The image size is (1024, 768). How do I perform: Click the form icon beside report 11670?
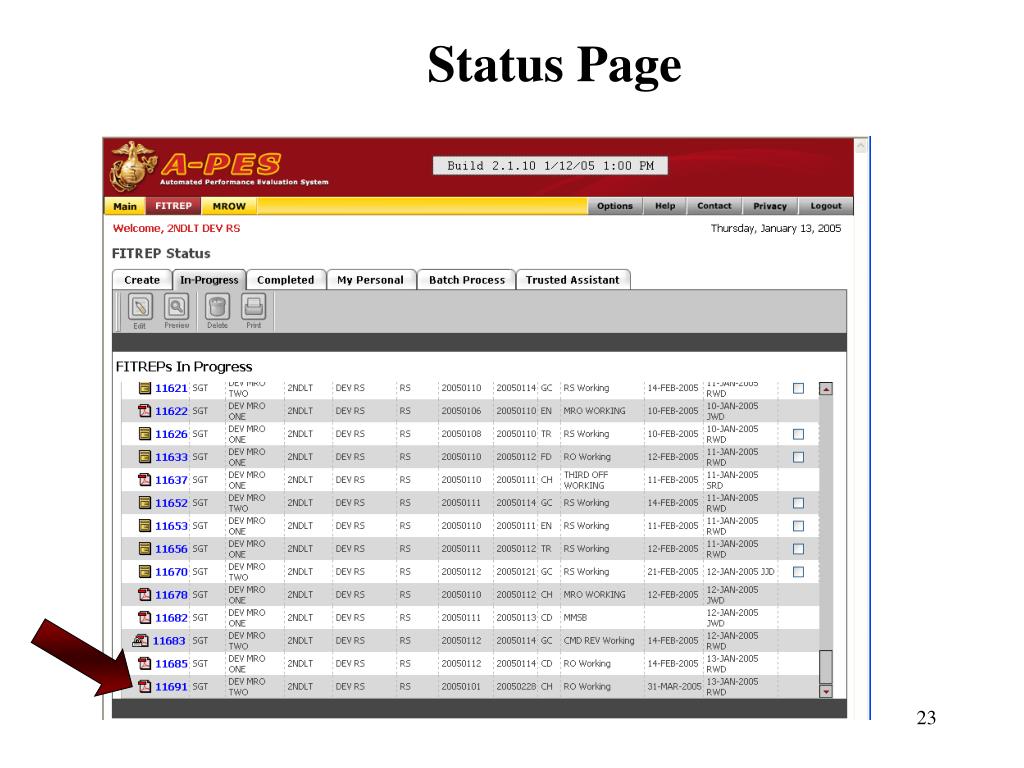coord(145,571)
